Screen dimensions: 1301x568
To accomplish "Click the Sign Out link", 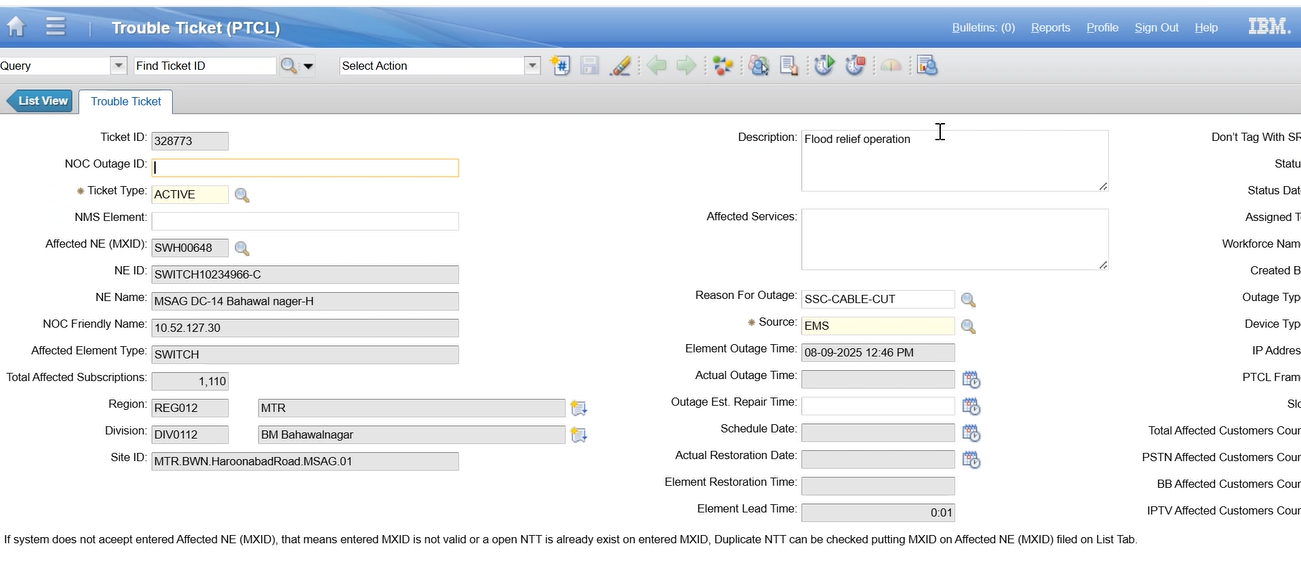I will pos(1156,28).
